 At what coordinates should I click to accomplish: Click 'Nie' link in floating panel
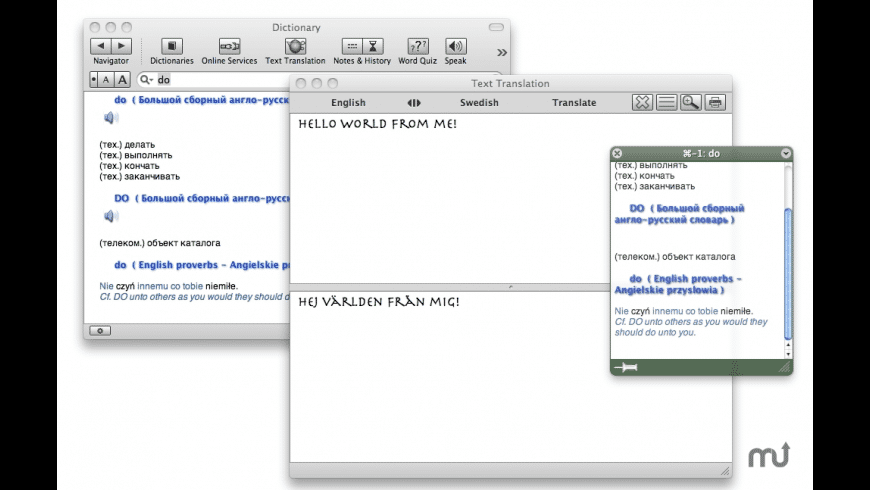[621, 311]
